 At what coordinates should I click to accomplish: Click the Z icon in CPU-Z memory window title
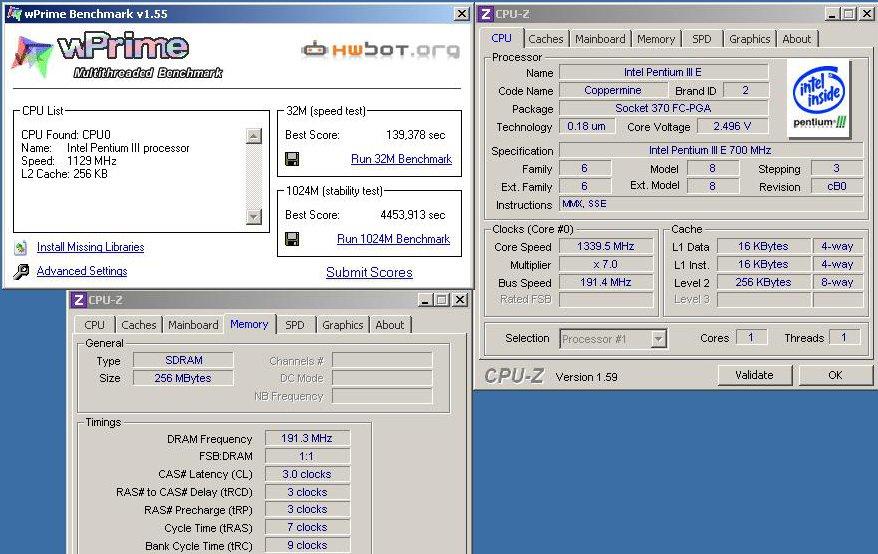pyautogui.click(x=78, y=300)
